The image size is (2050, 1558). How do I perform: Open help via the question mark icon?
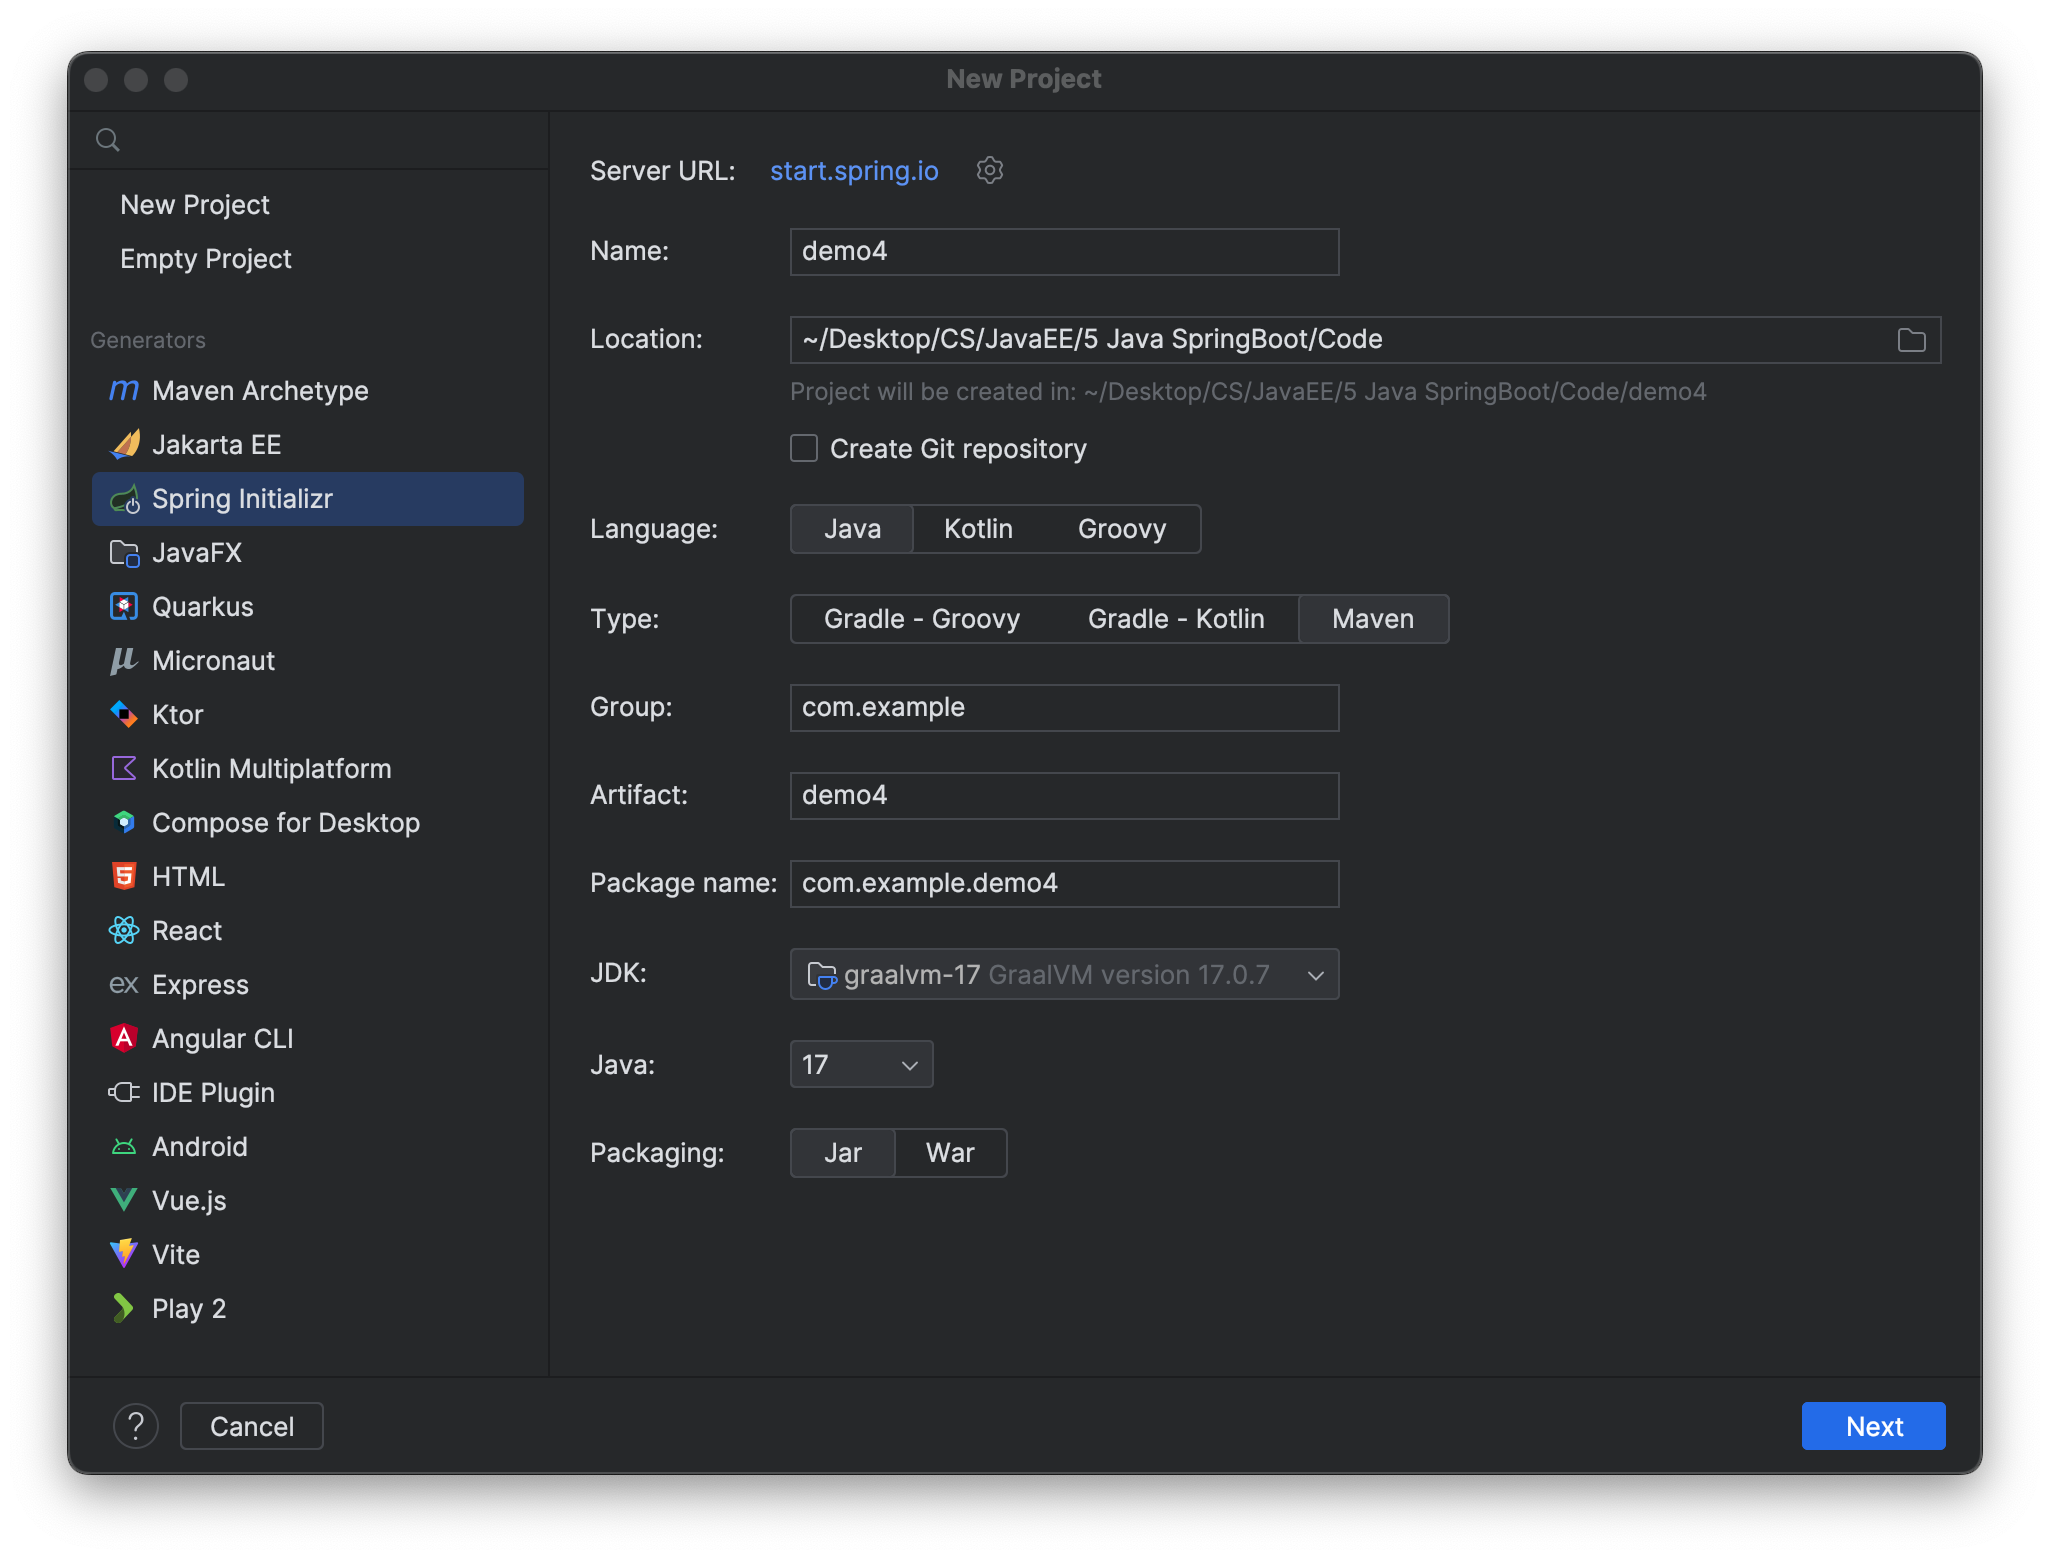point(137,1426)
